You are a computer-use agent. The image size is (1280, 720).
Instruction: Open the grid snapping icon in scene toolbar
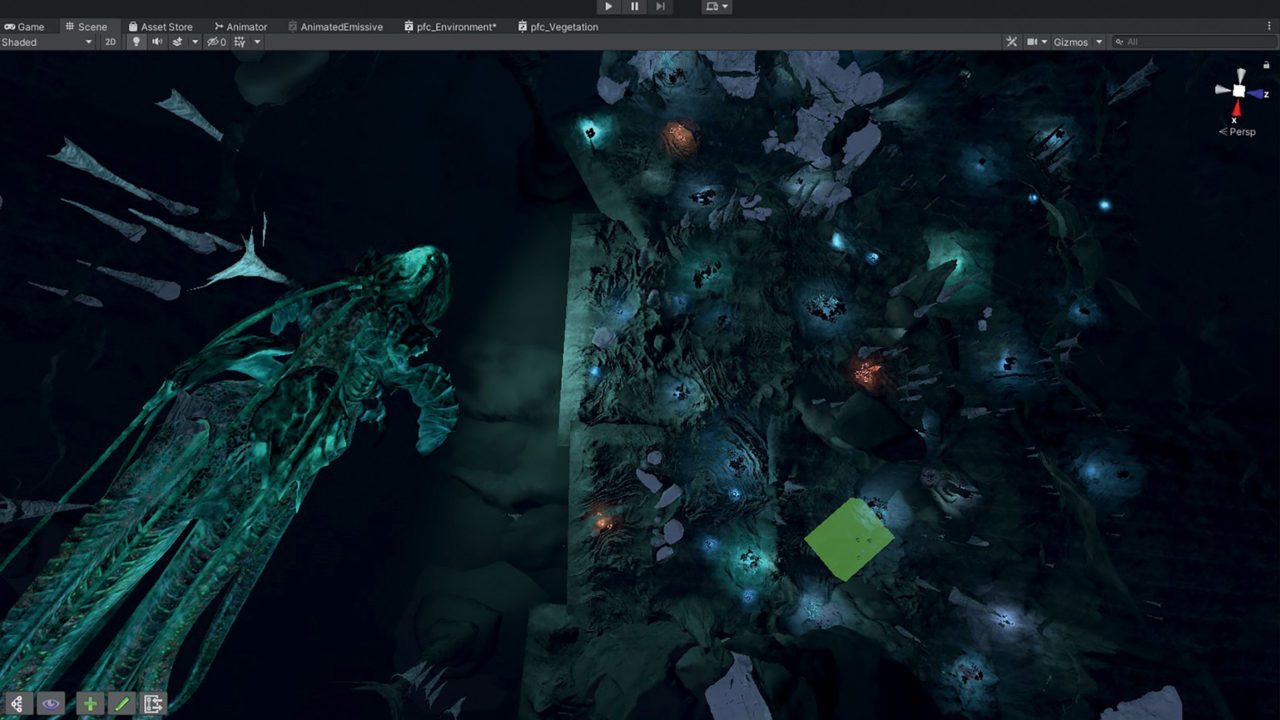(240, 42)
